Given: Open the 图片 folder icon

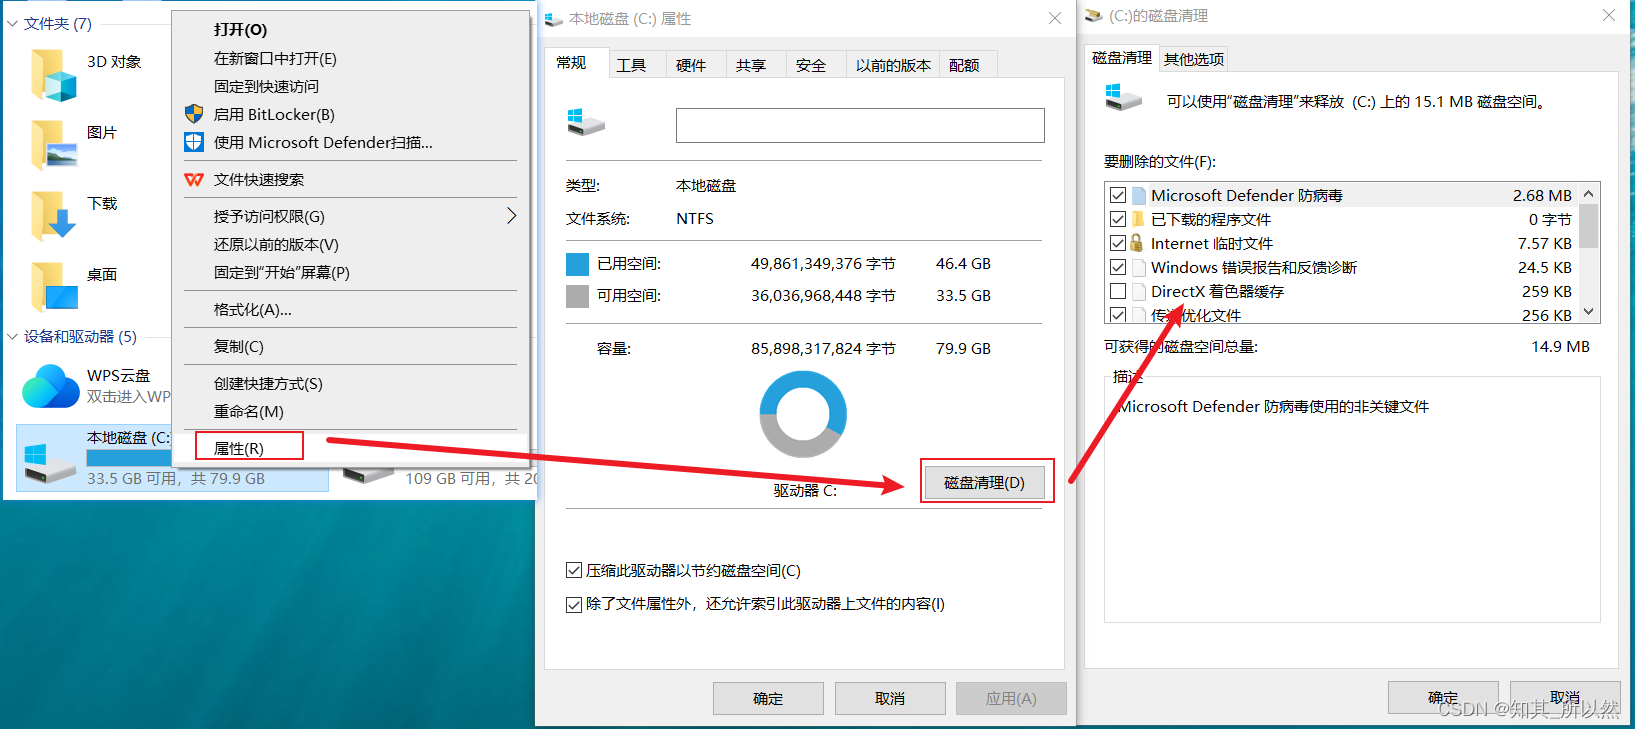Looking at the screenshot, I should click(53, 145).
